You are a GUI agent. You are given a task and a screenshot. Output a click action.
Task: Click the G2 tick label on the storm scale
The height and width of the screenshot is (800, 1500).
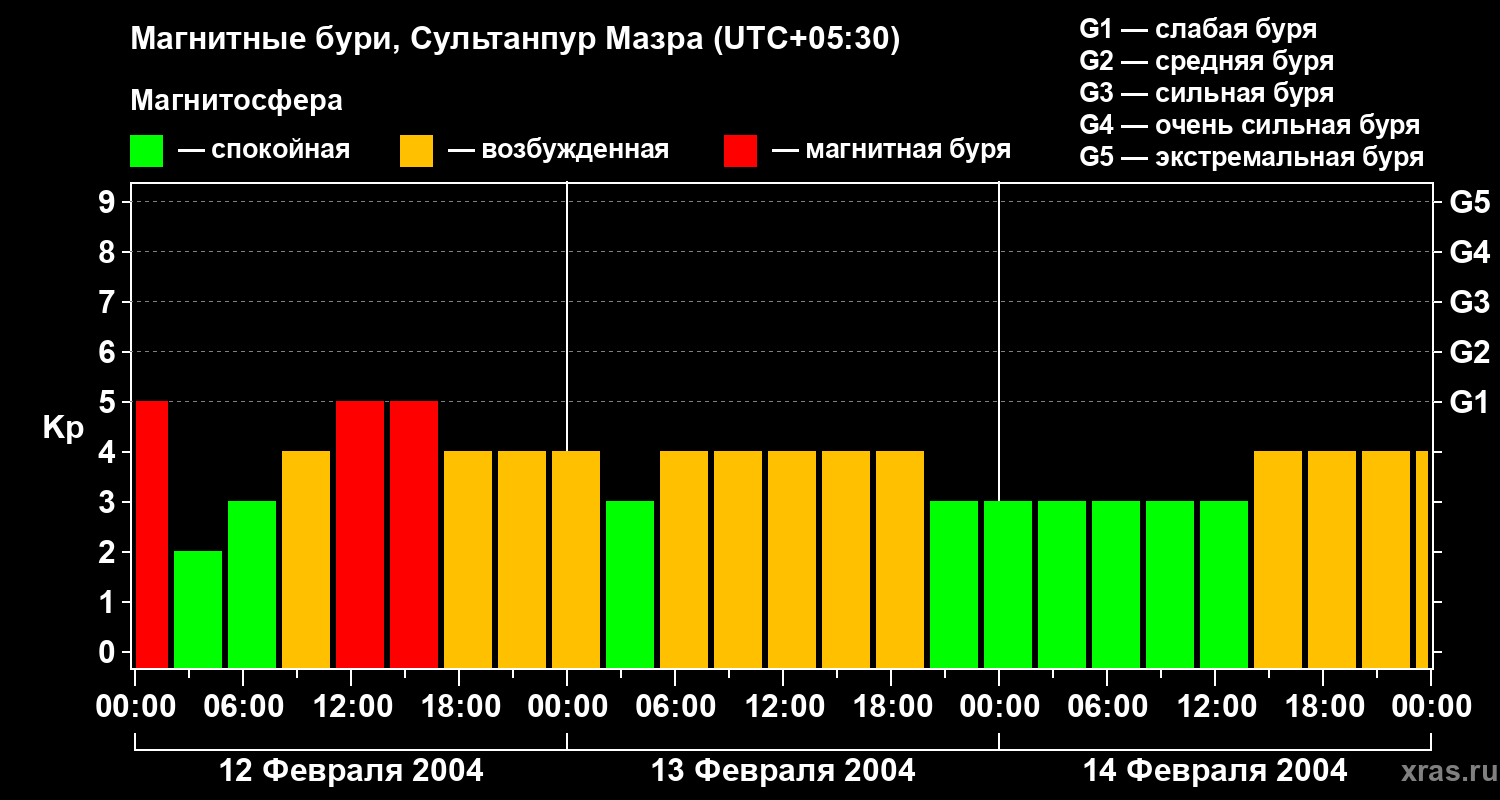click(x=1469, y=352)
